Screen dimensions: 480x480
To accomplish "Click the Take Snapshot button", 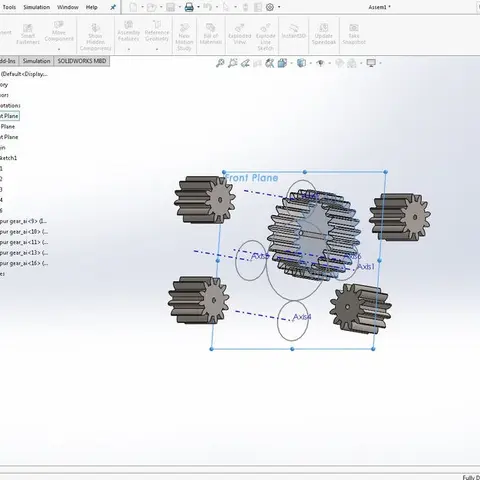I will 354,34.
